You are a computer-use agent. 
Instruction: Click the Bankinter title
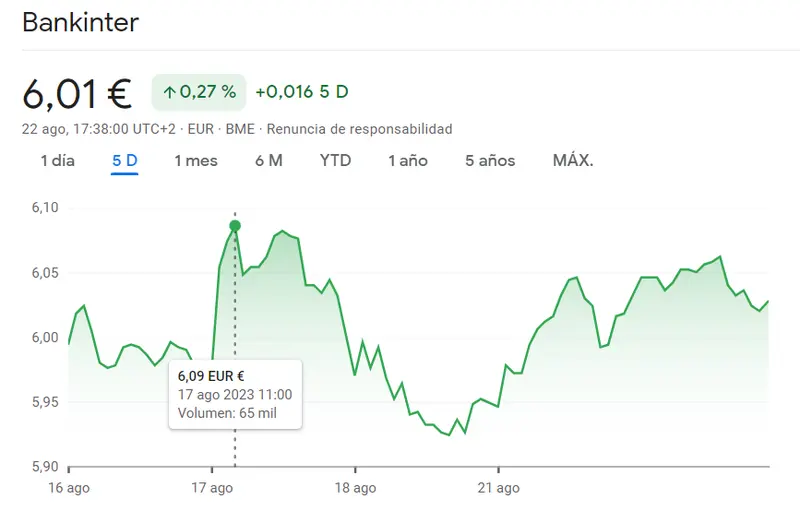(x=81, y=22)
